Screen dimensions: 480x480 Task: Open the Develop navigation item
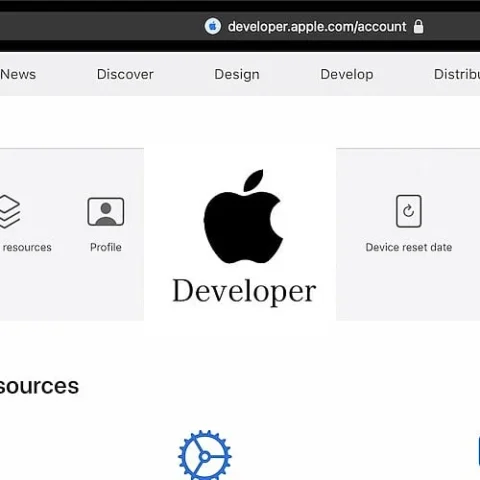(x=347, y=75)
